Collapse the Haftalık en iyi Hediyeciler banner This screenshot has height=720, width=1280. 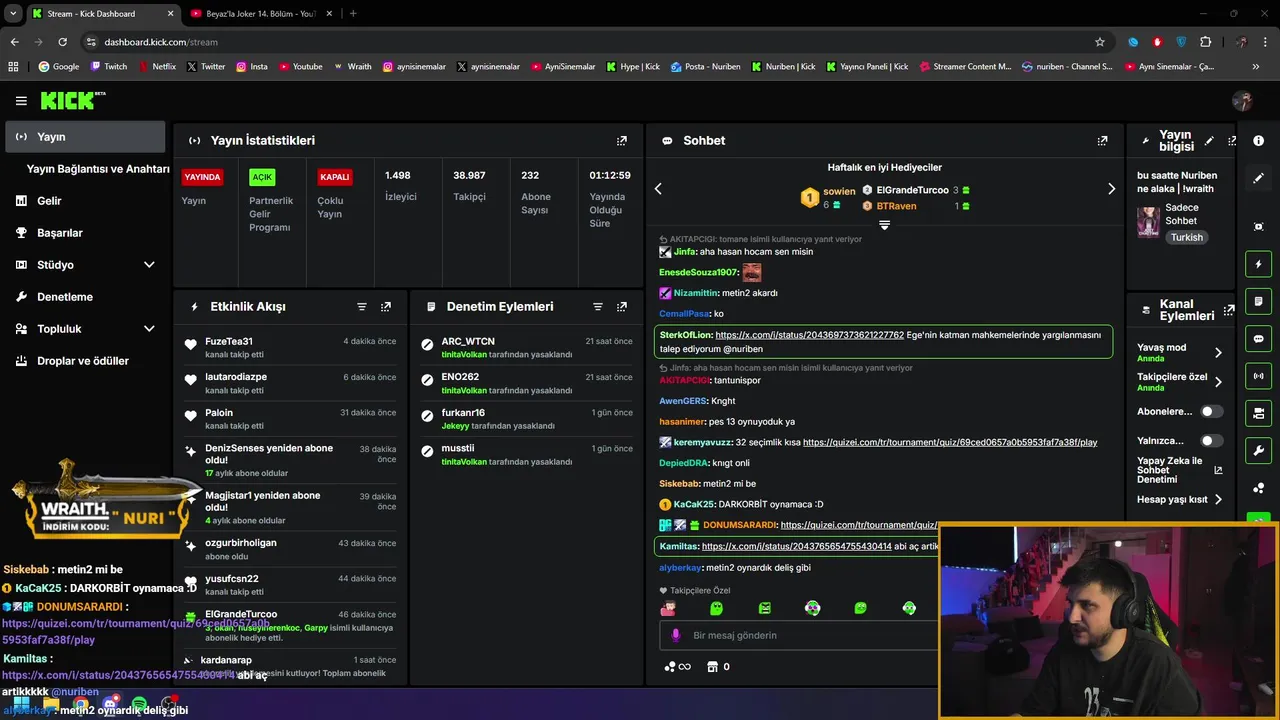pyautogui.click(x=884, y=225)
